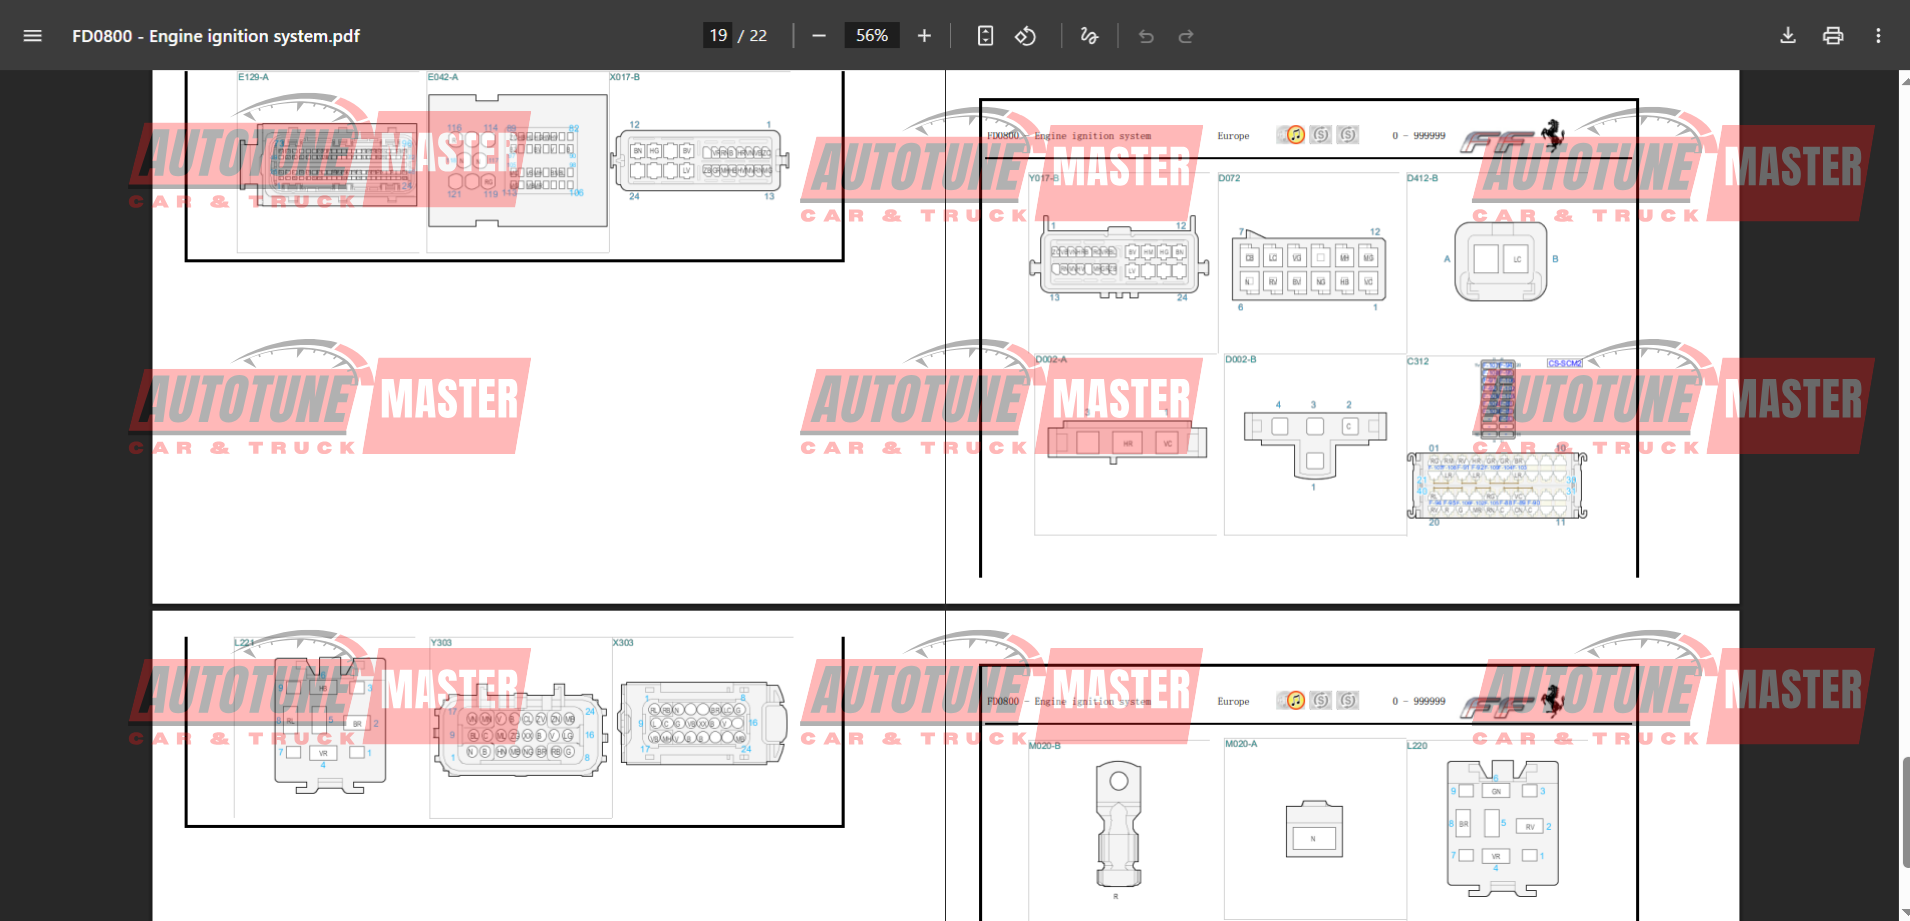This screenshot has height=921, width=1910.
Task: Click the M020-B terminal diagram
Action: [x=1118, y=825]
